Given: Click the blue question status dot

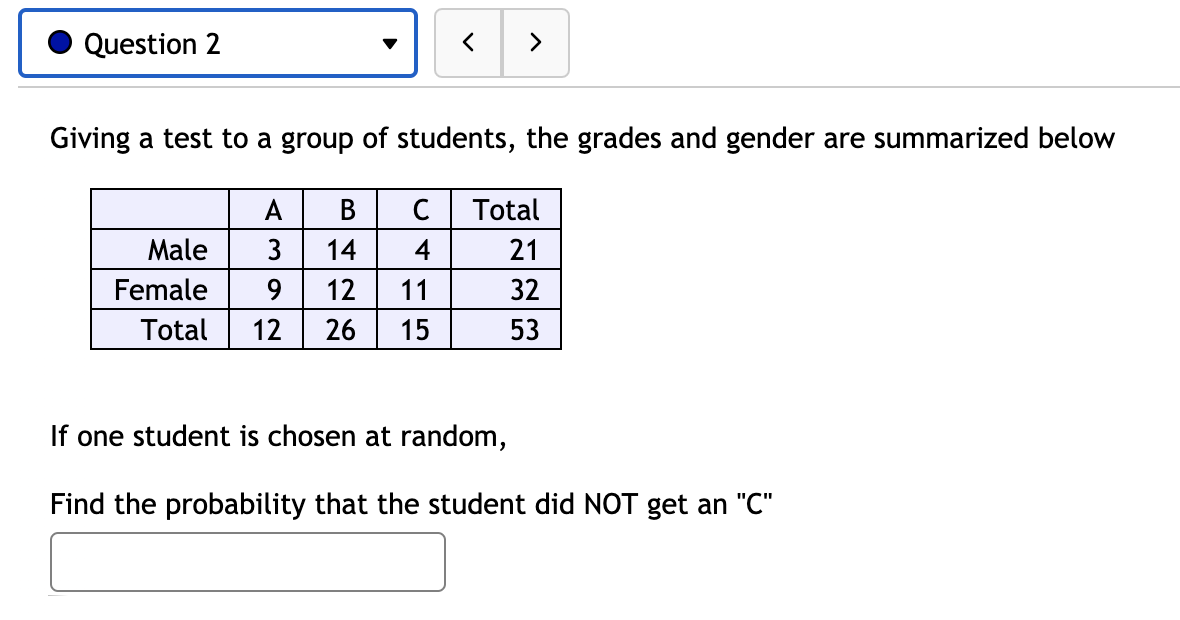Looking at the screenshot, I should coord(60,44).
